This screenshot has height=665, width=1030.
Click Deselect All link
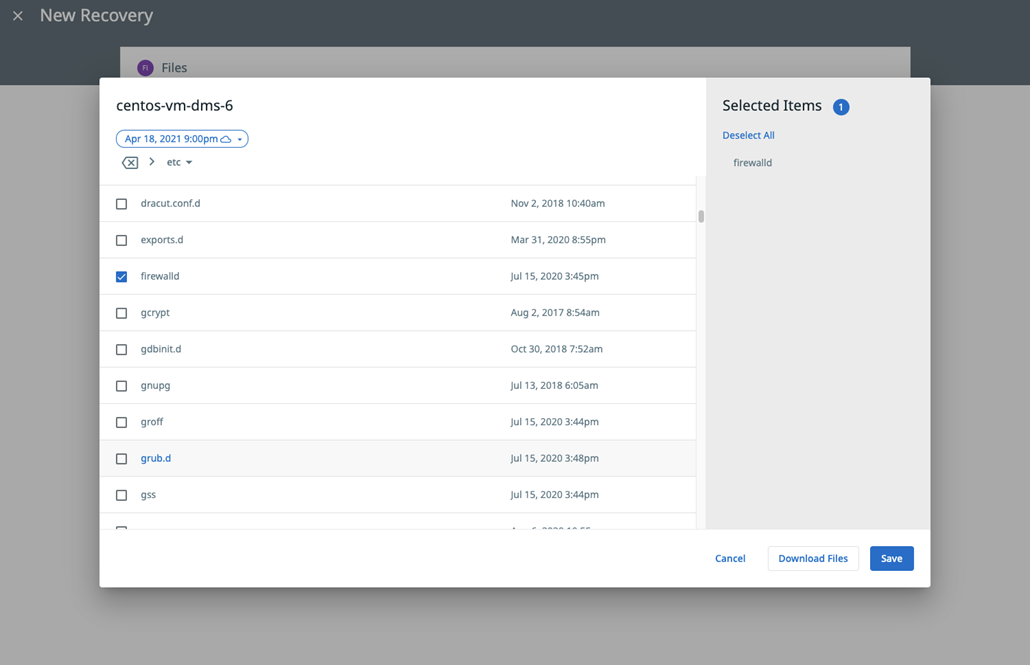[748, 135]
